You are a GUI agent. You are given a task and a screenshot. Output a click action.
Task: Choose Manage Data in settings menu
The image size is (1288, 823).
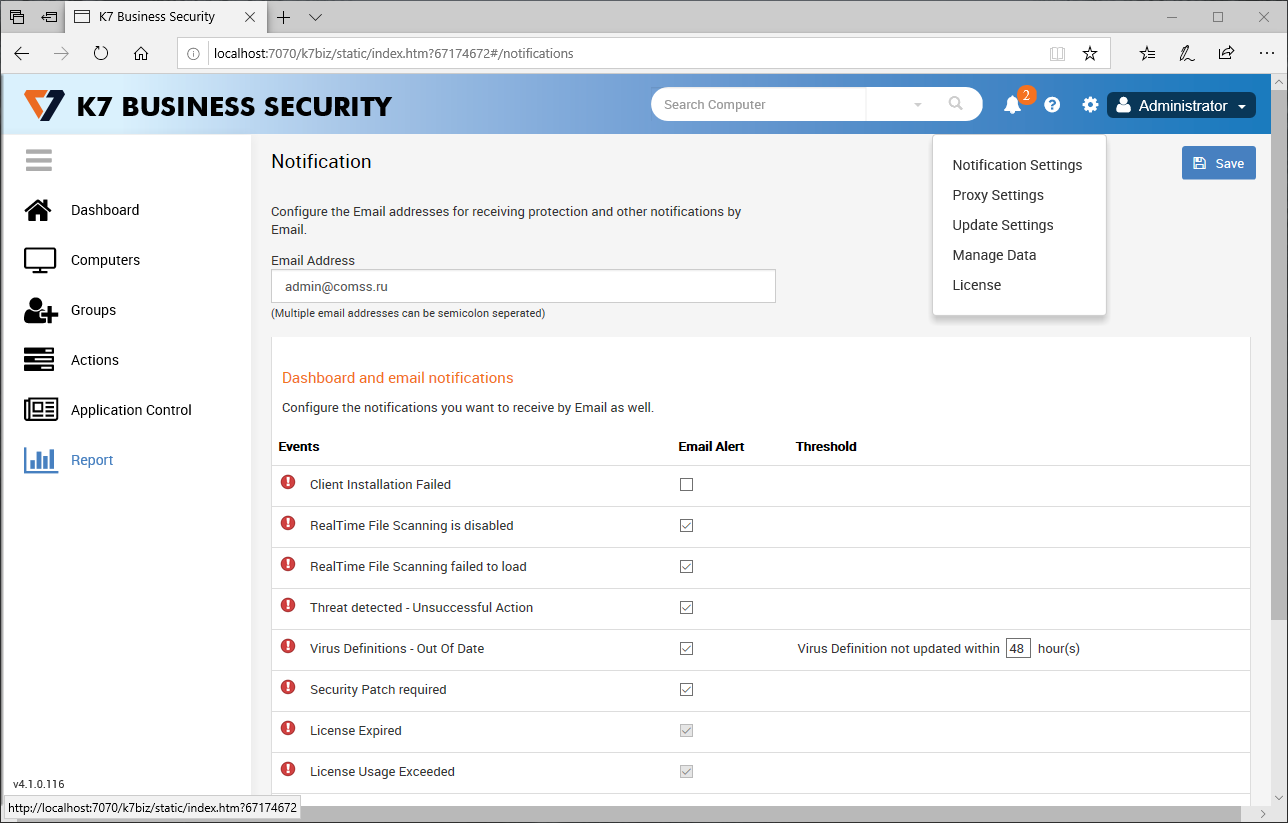click(994, 255)
